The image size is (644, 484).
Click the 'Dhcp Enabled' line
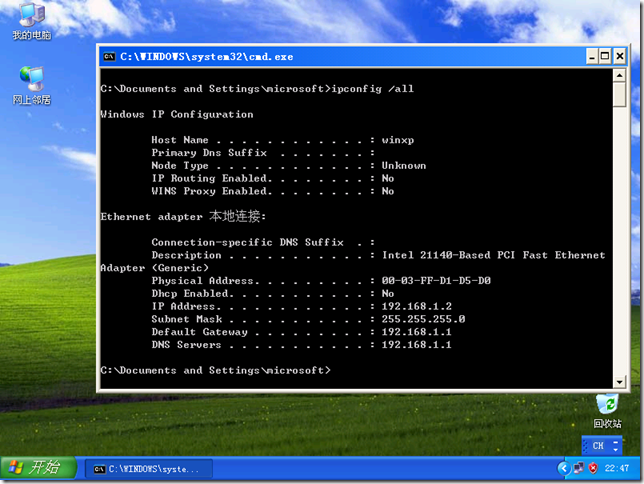273,293
